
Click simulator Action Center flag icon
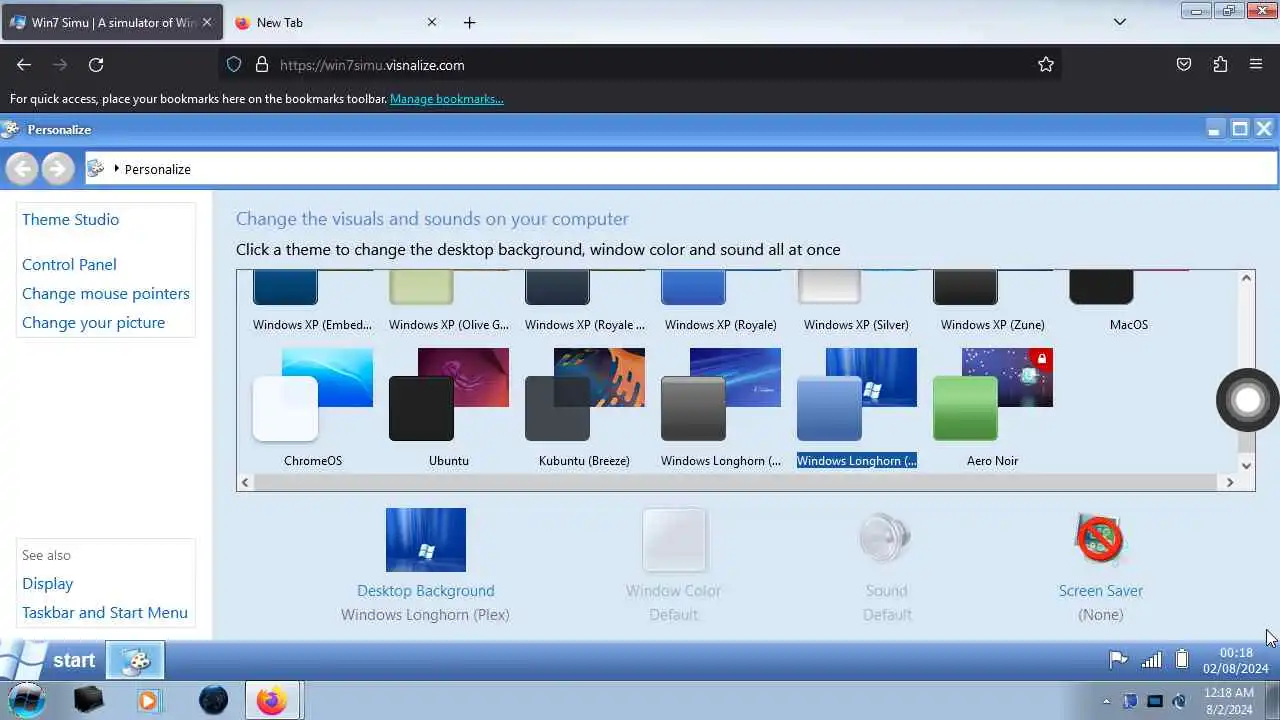1118,660
